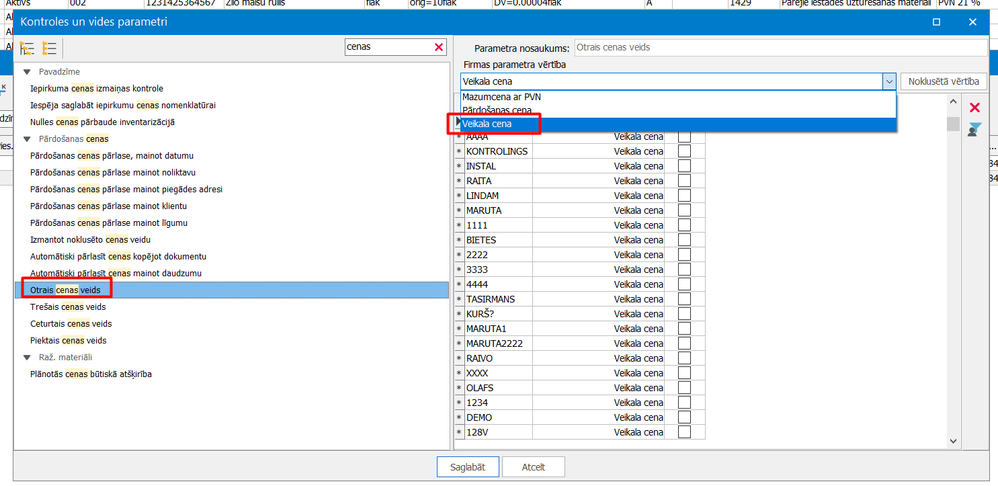Viewport: 998px width, 486px height.
Task: Click user name cell KURŠ?
Action: pyautogui.click(x=498, y=314)
